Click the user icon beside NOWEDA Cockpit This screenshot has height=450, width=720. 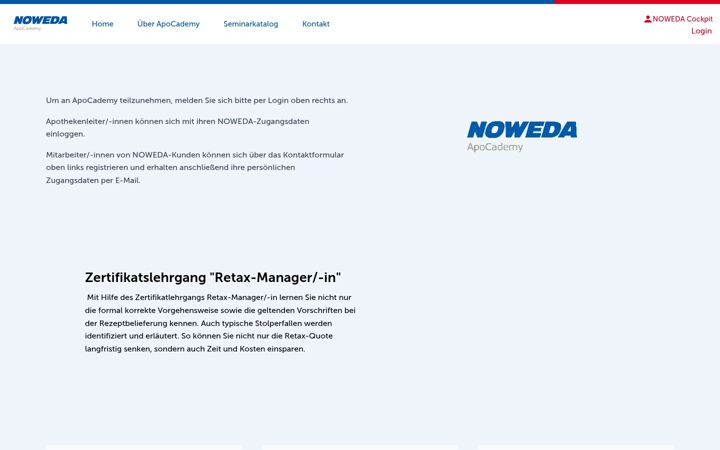pyautogui.click(x=647, y=19)
